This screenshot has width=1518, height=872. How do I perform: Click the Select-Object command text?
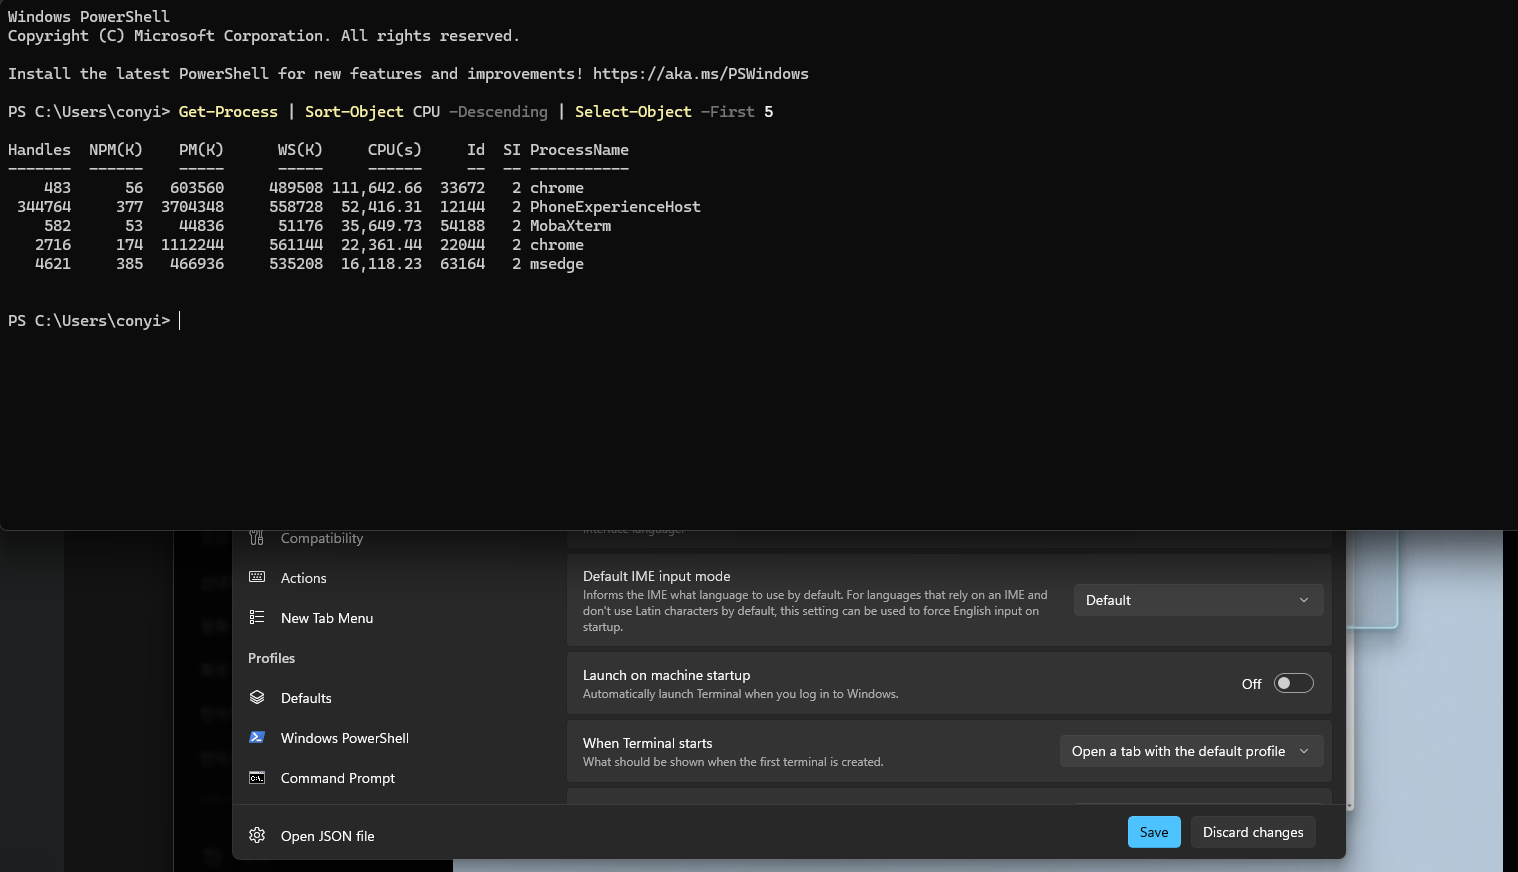633,112
